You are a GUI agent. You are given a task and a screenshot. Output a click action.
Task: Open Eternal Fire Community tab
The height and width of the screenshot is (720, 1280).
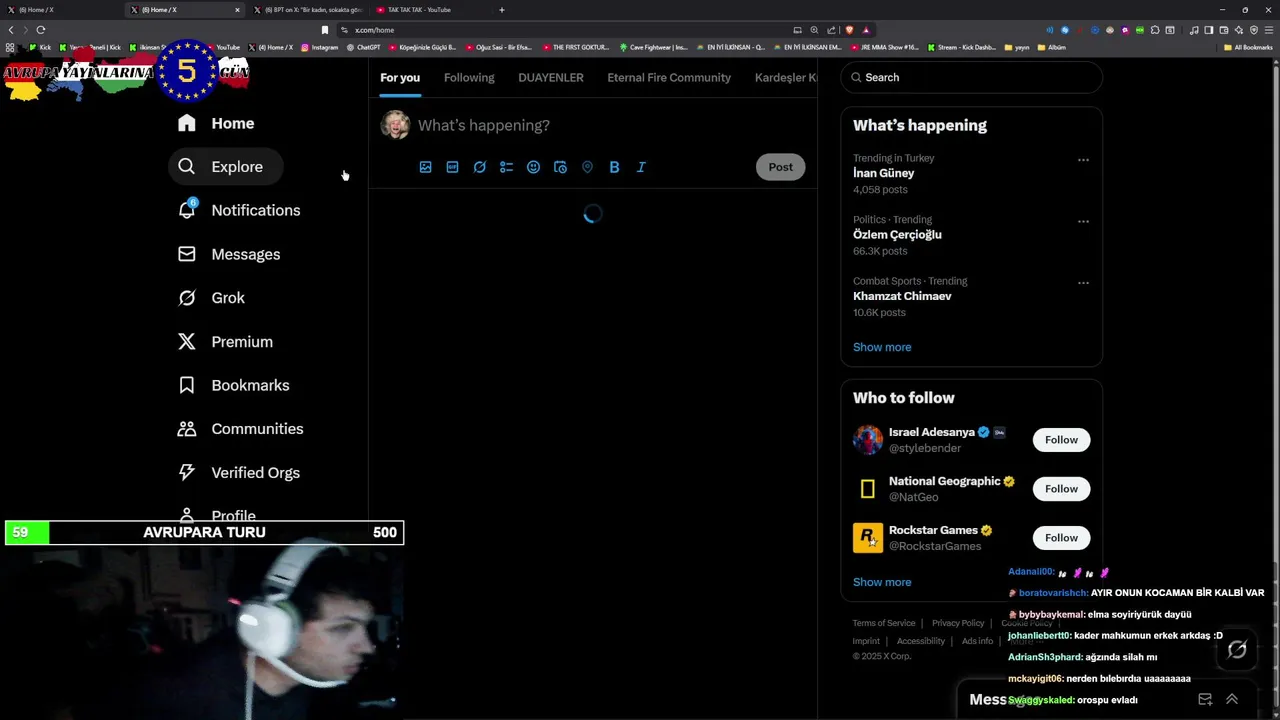pos(669,78)
